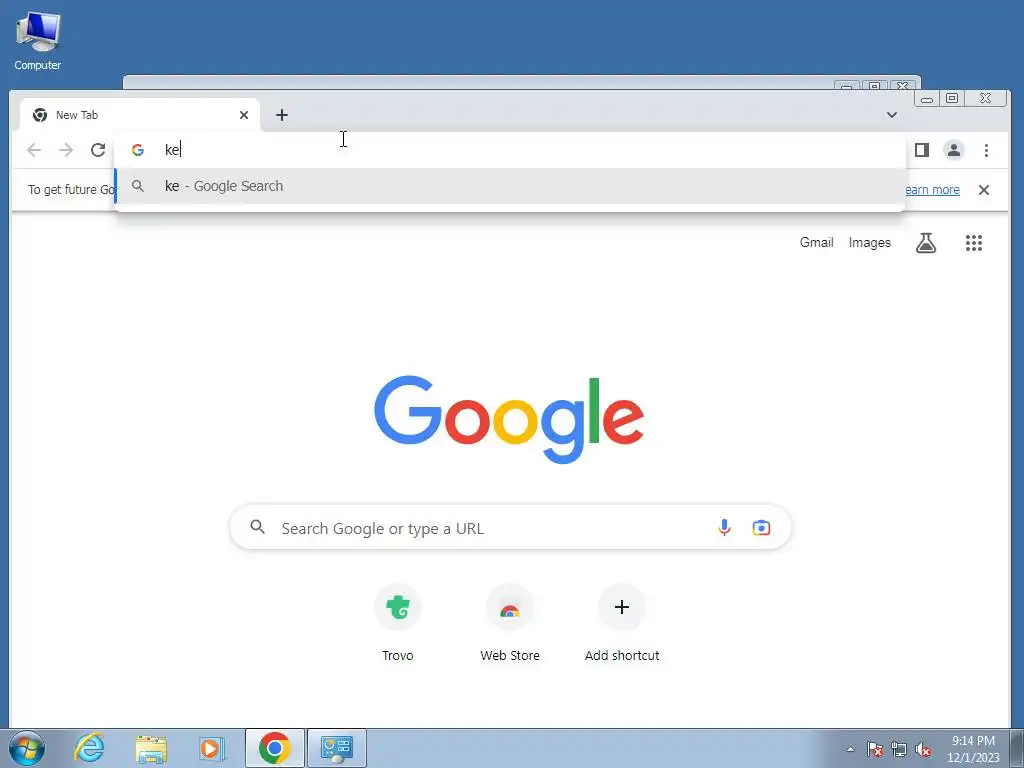Maximize the front Chrome window
The height and width of the screenshot is (768, 1024).
952,99
